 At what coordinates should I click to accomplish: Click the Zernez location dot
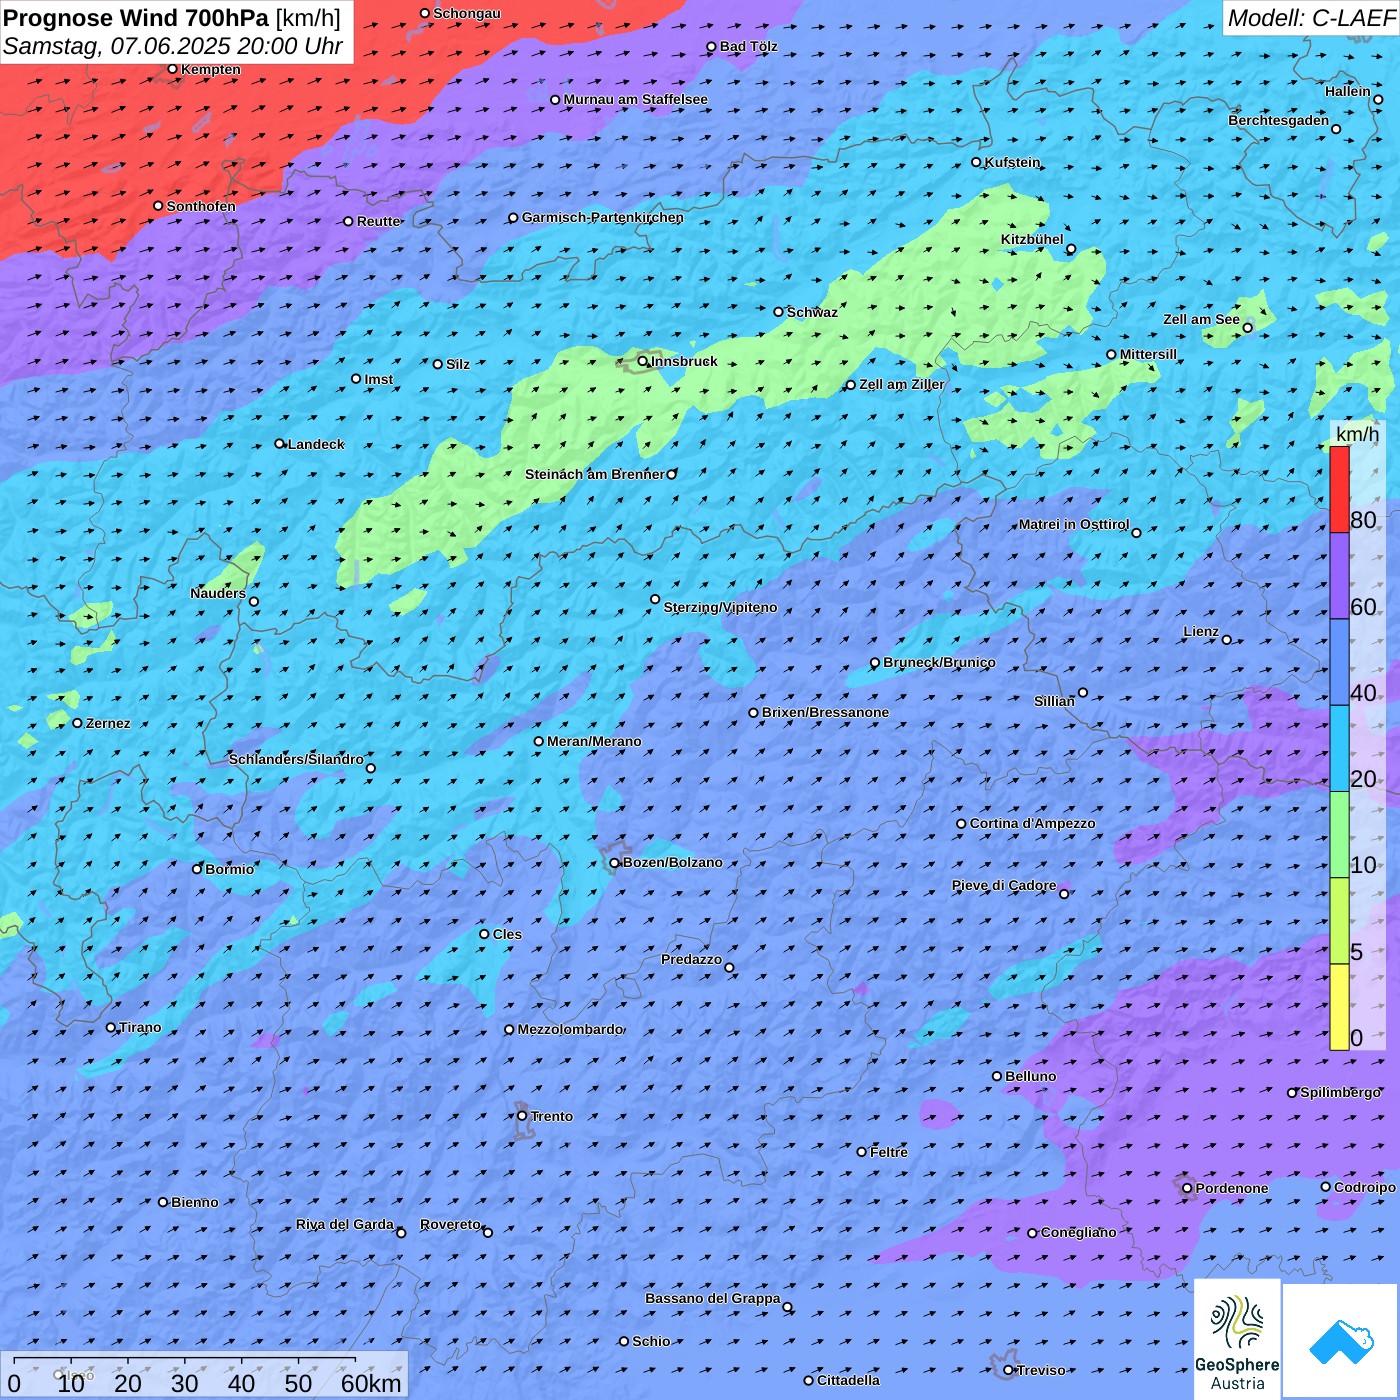click(x=77, y=723)
